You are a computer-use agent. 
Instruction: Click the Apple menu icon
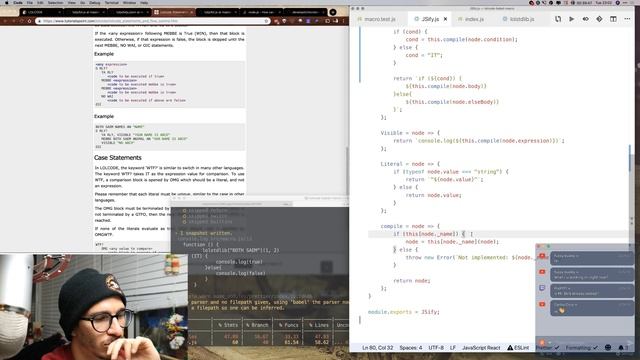[6, 2]
